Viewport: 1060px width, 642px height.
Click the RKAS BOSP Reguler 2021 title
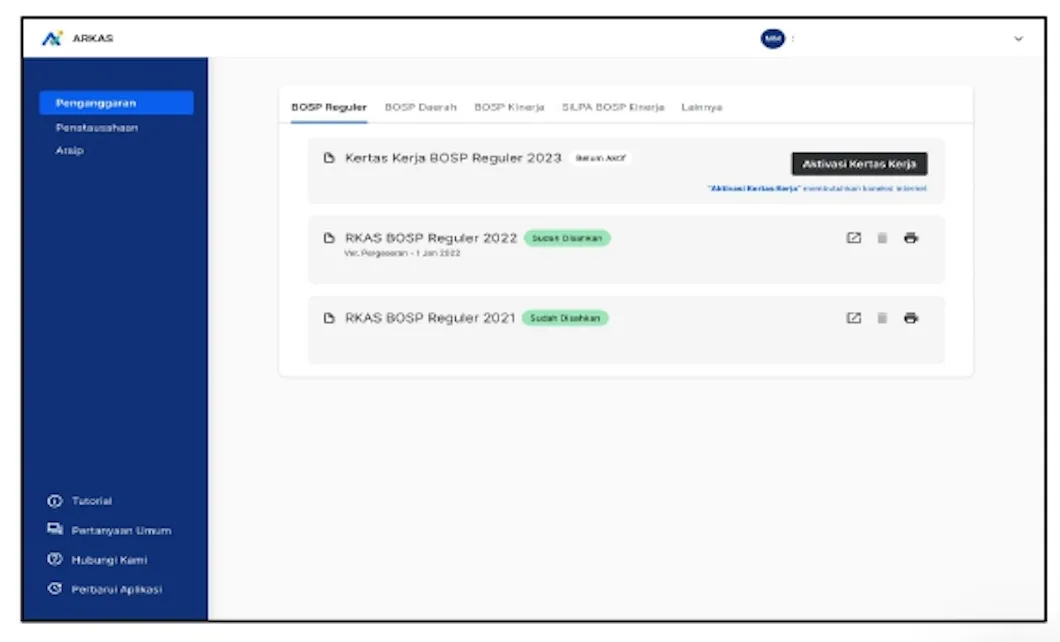pyautogui.click(x=430, y=318)
